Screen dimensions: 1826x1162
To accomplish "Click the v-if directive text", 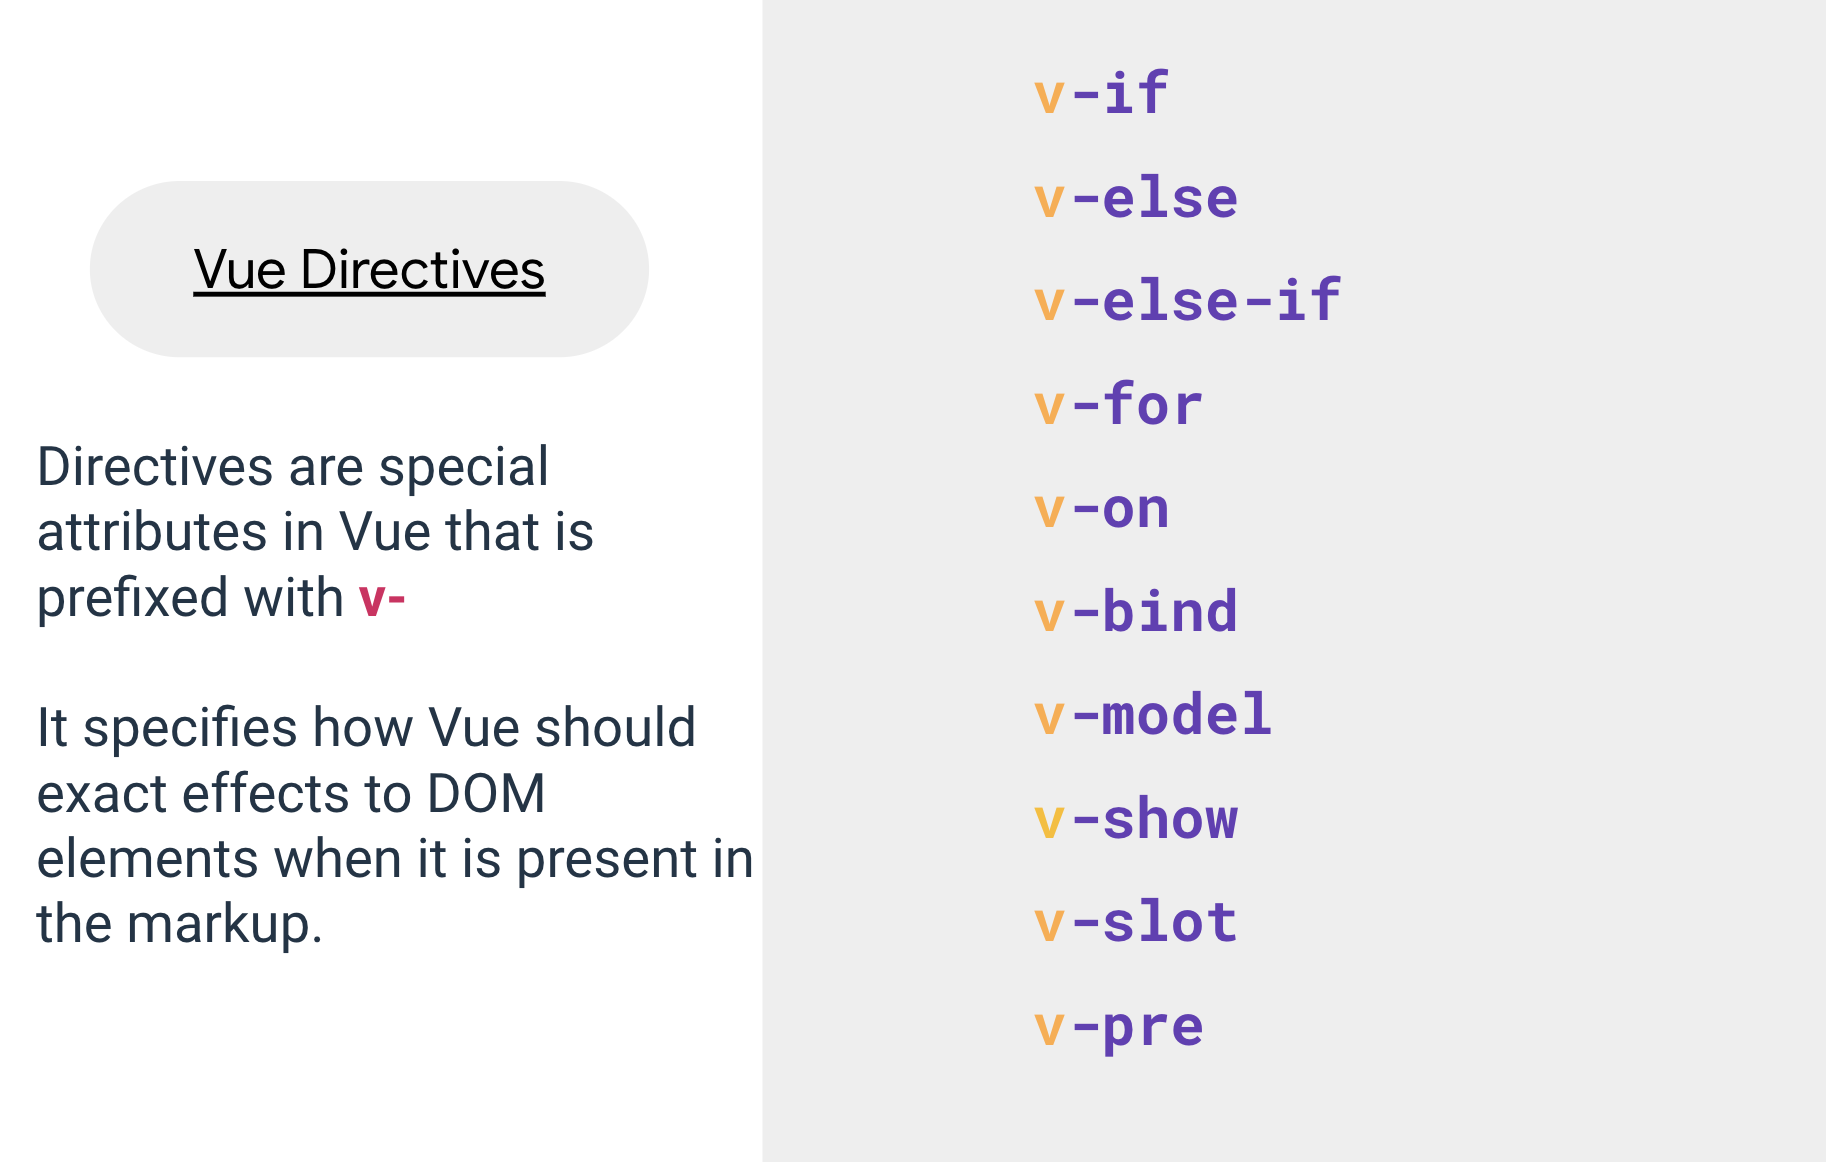I will (x=1101, y=94).
